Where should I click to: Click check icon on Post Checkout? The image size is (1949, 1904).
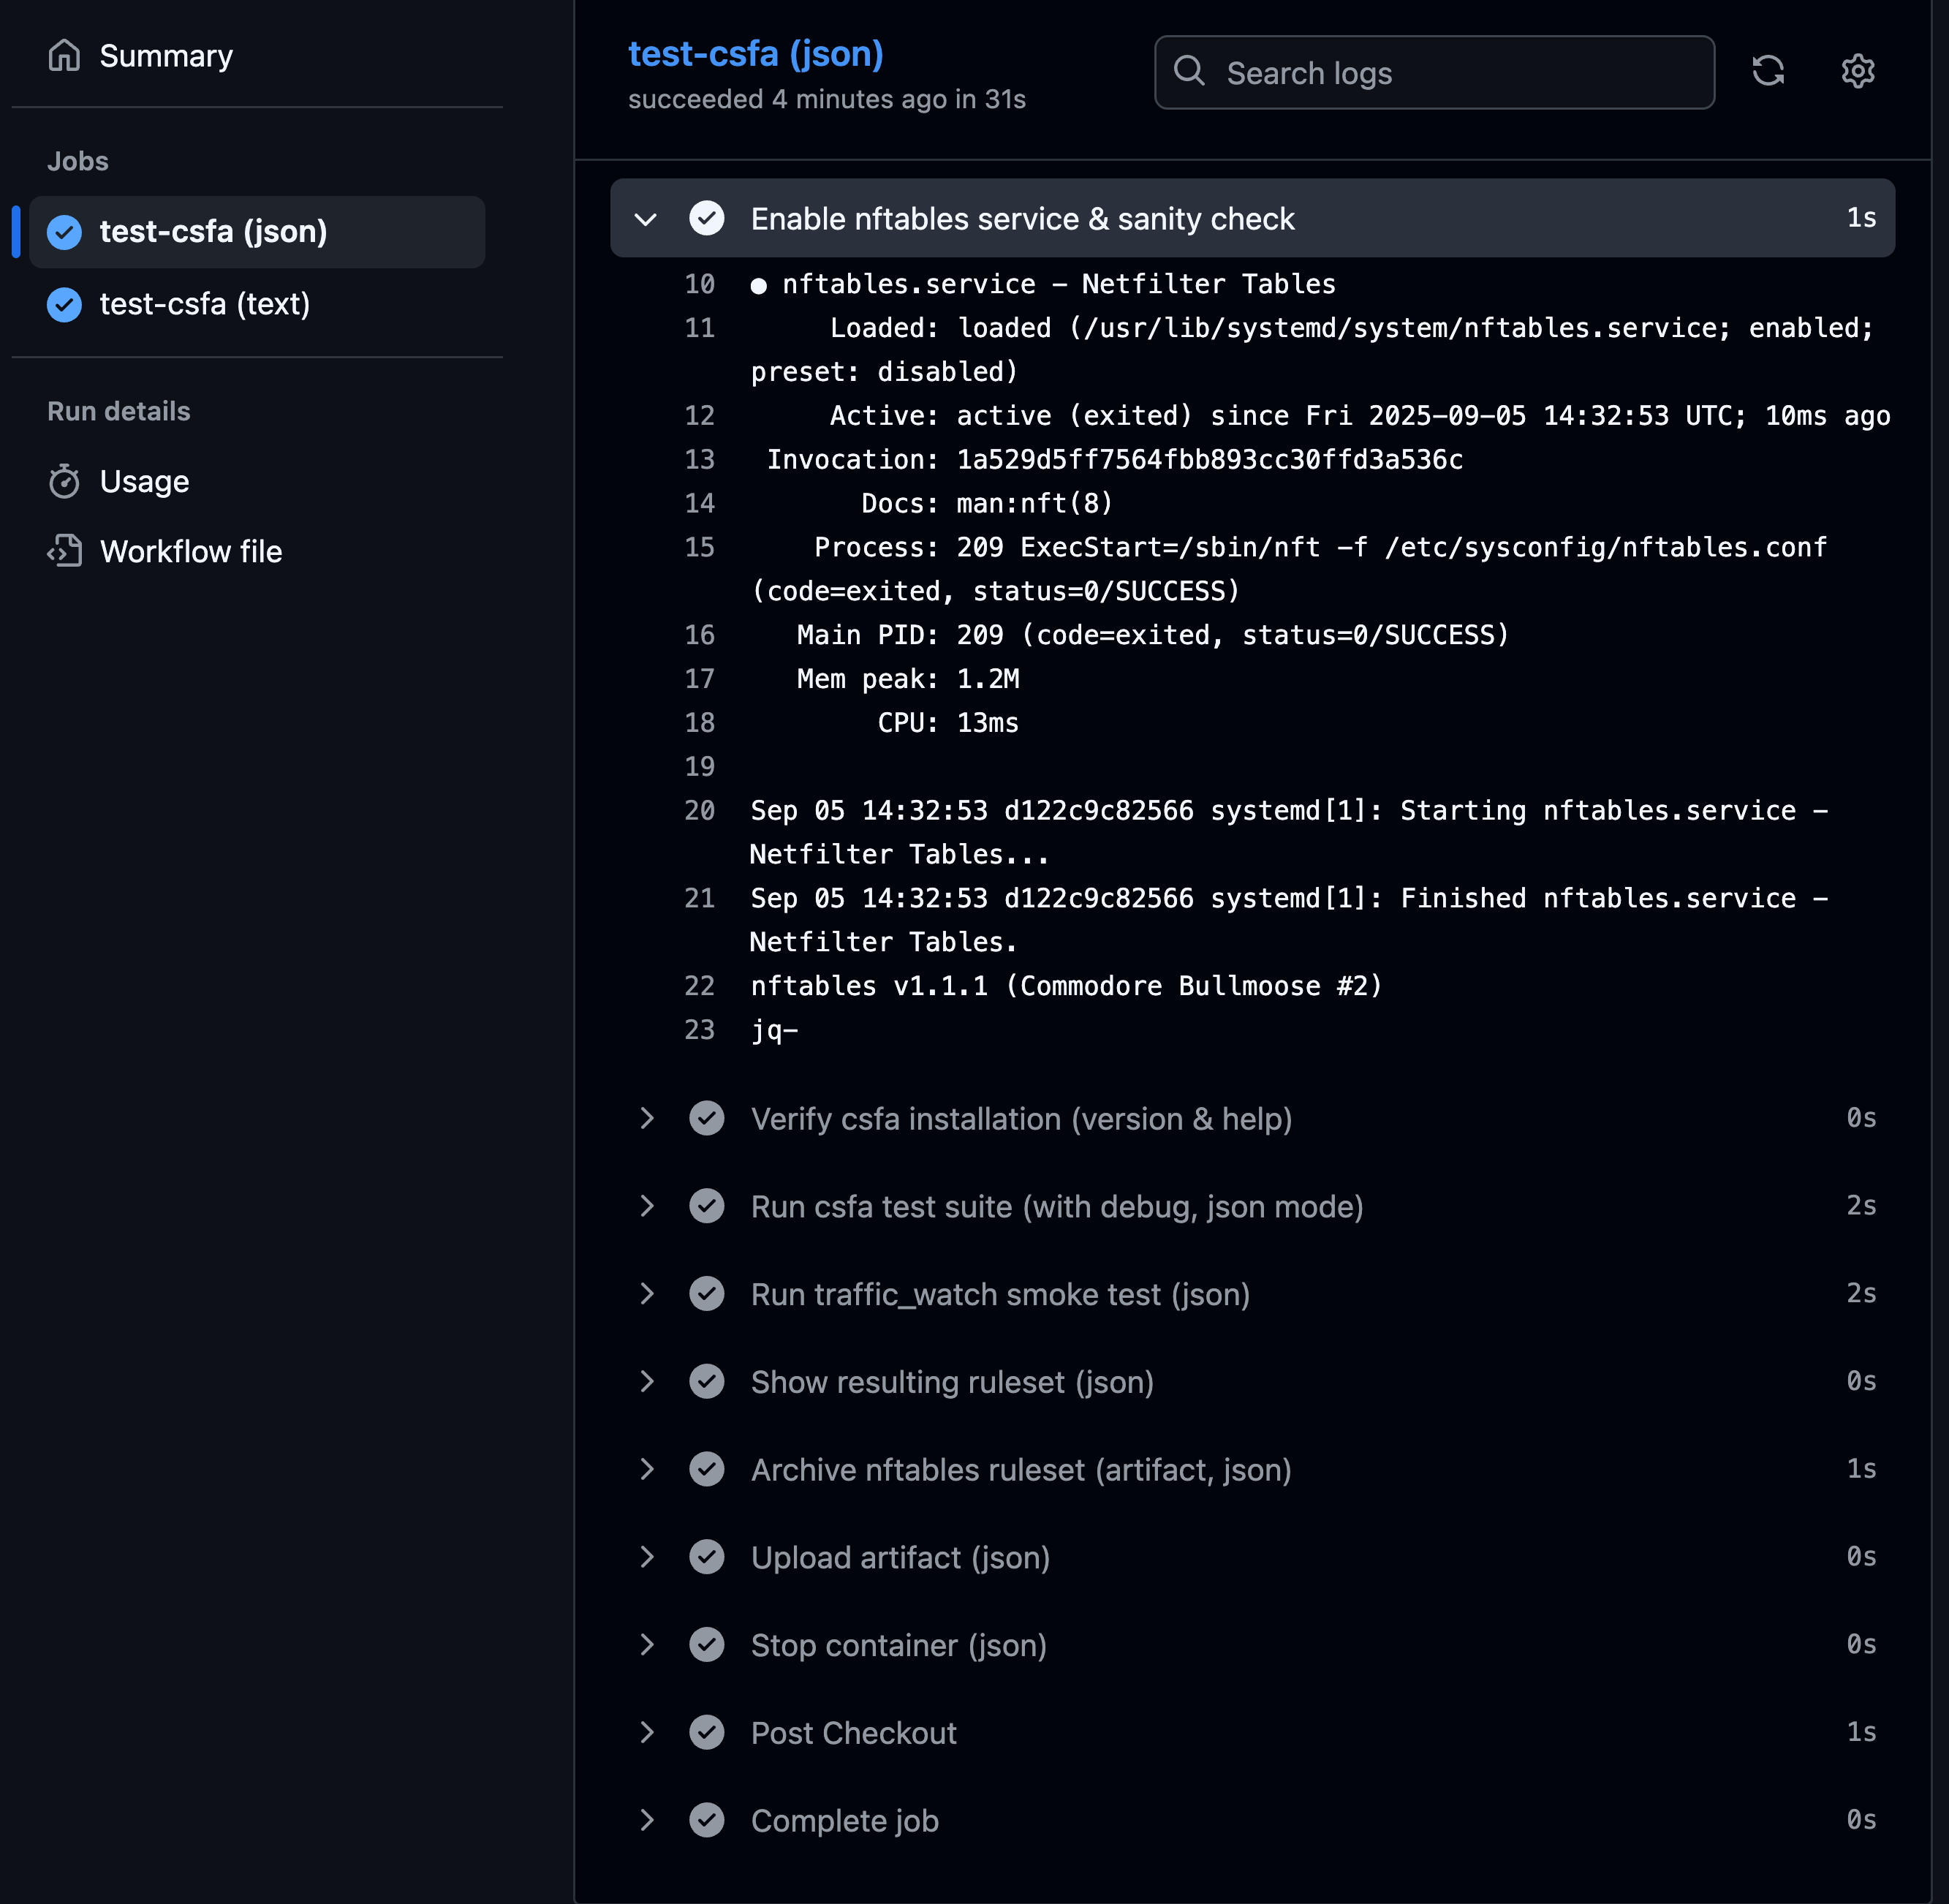click(x=707, y=1733)
